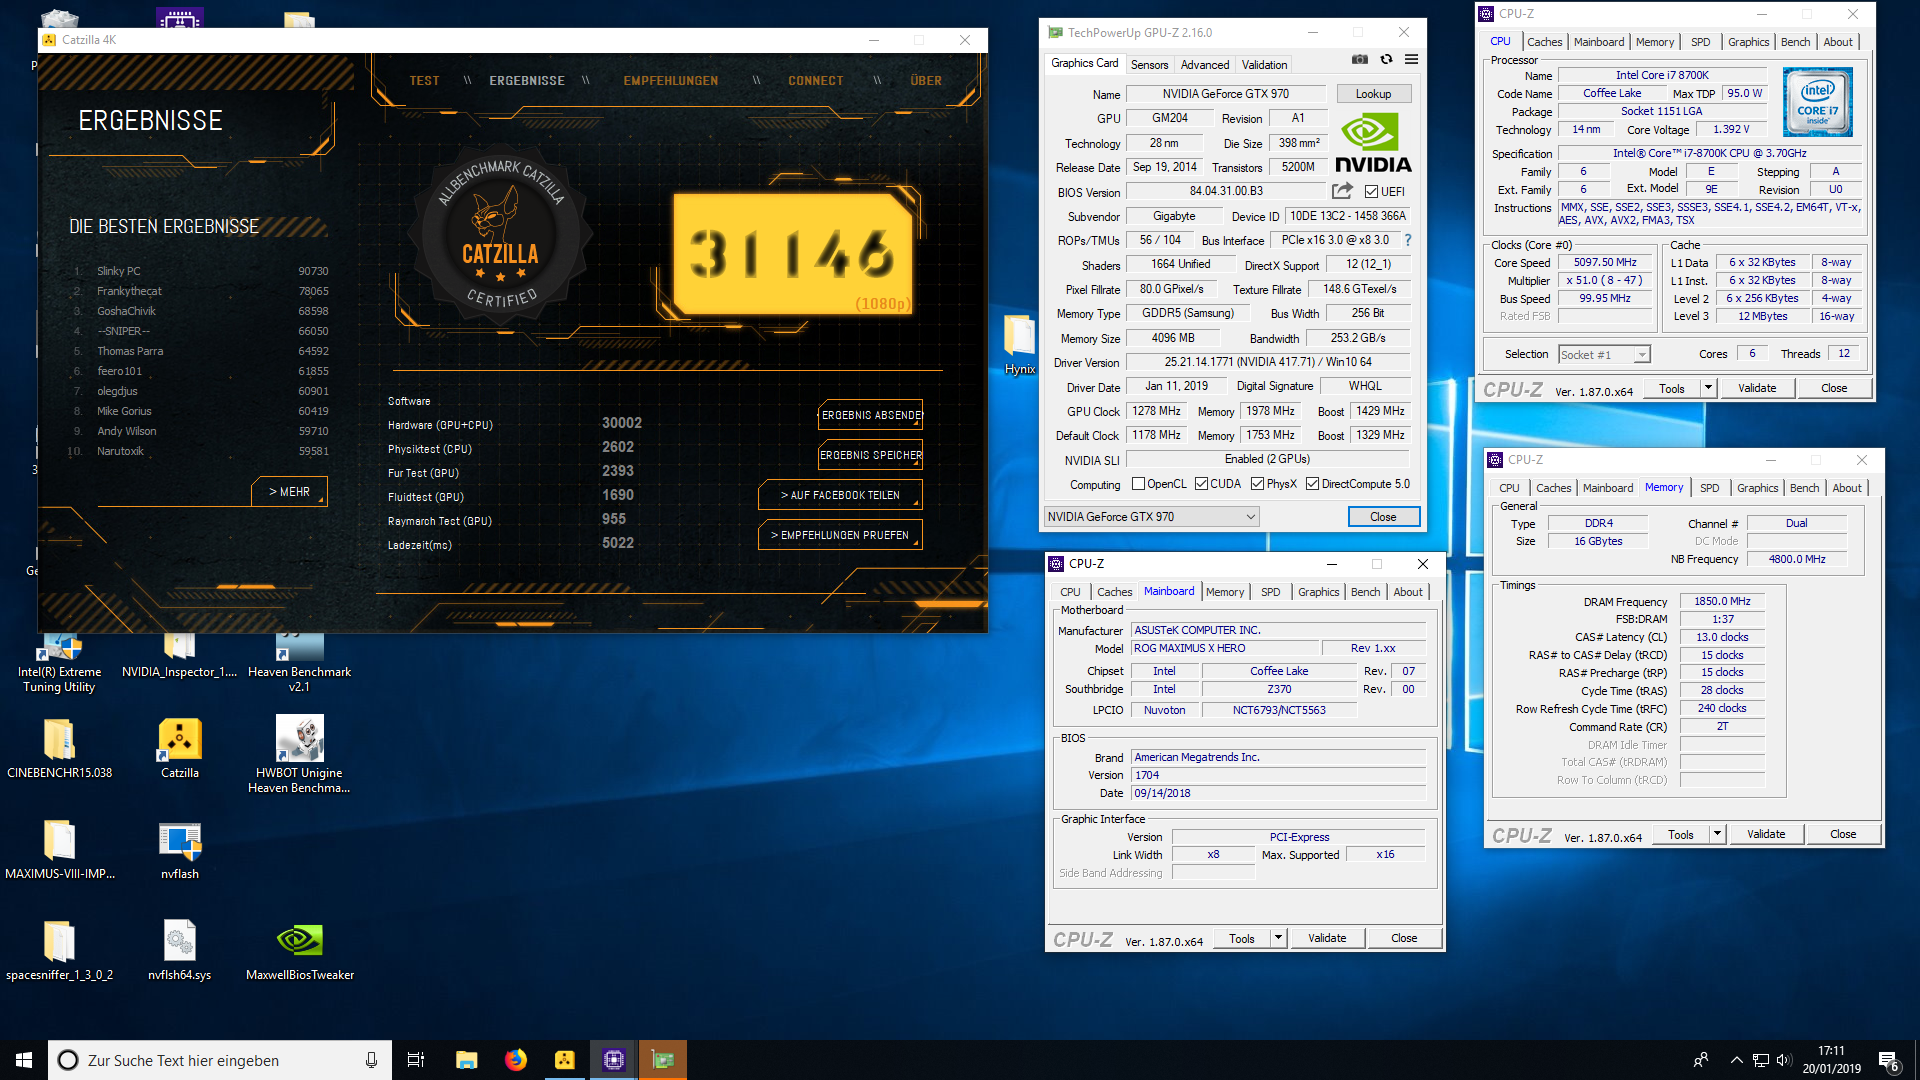The image size is (1920, 1080).
Task: Open the nvflash desktop icon
Action: [180, 850]
